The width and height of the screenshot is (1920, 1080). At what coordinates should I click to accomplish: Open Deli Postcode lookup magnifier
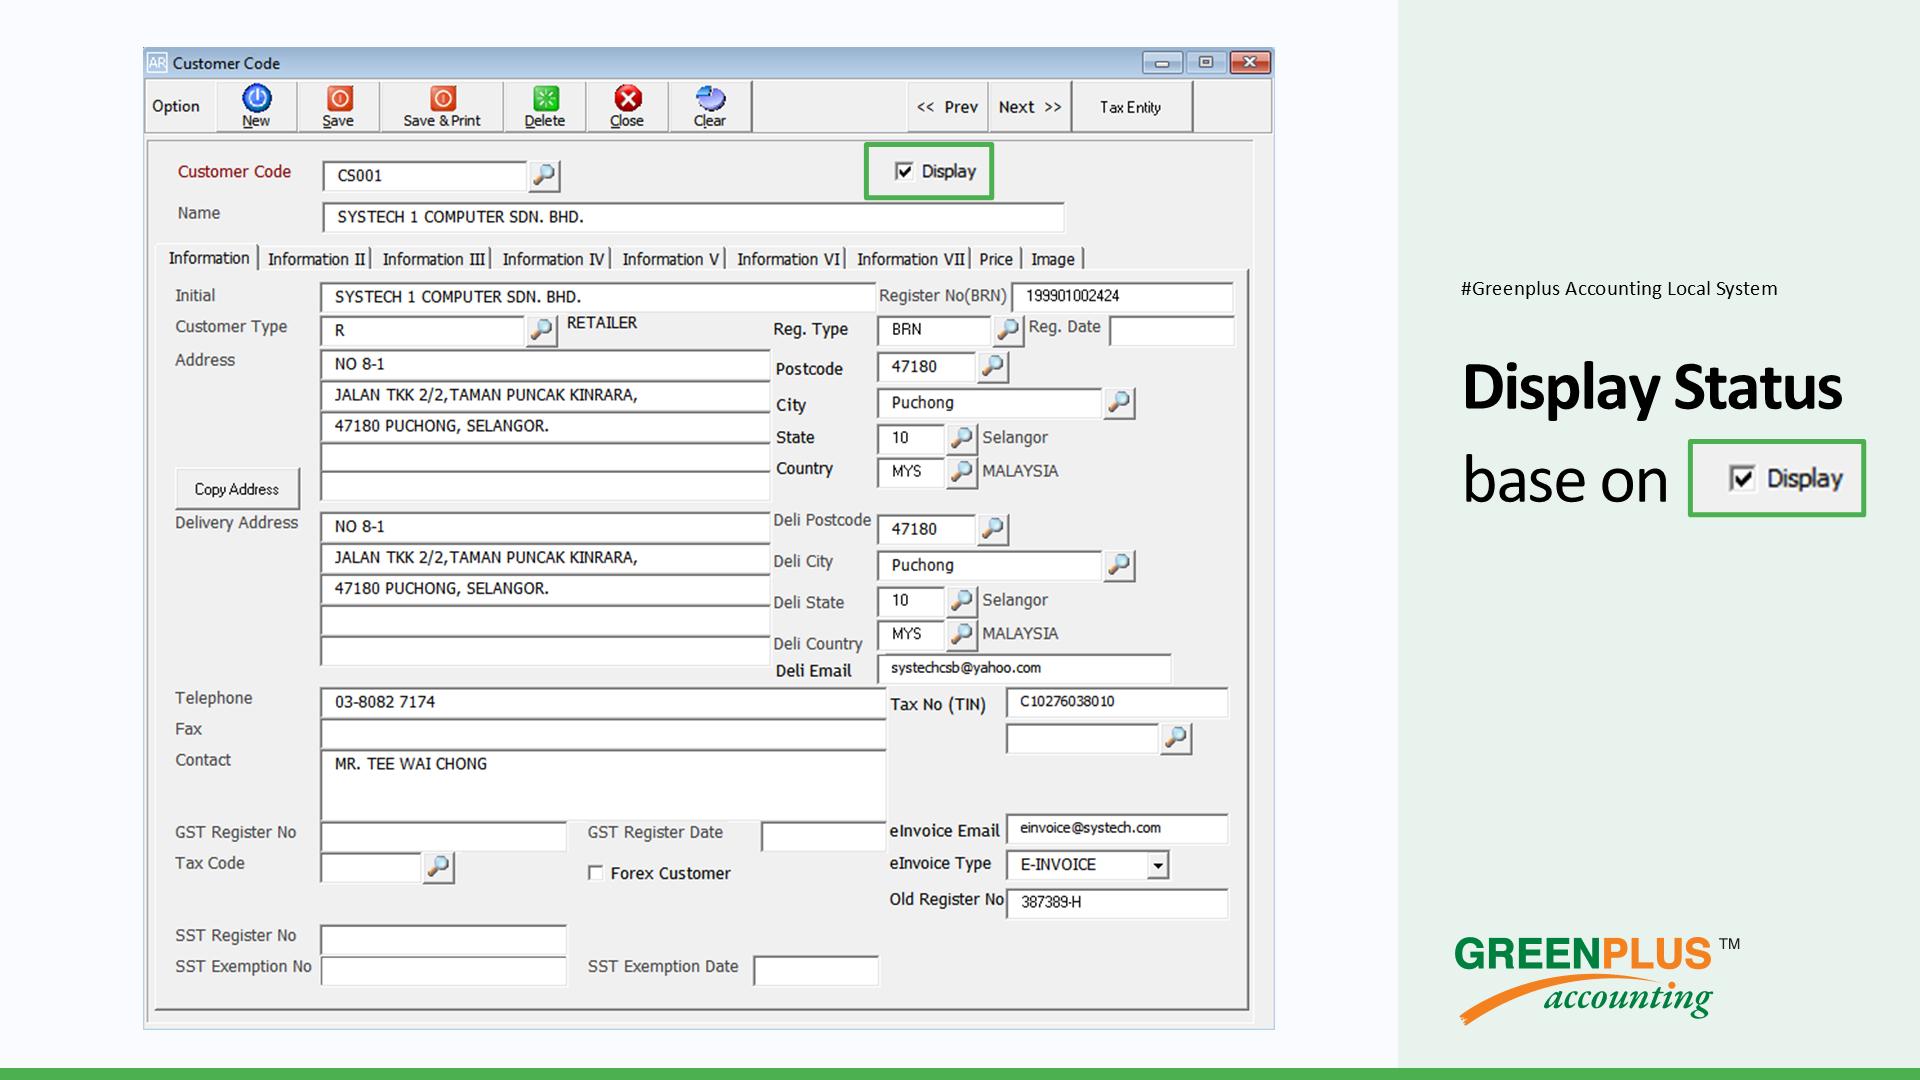(x=993, y=529)
